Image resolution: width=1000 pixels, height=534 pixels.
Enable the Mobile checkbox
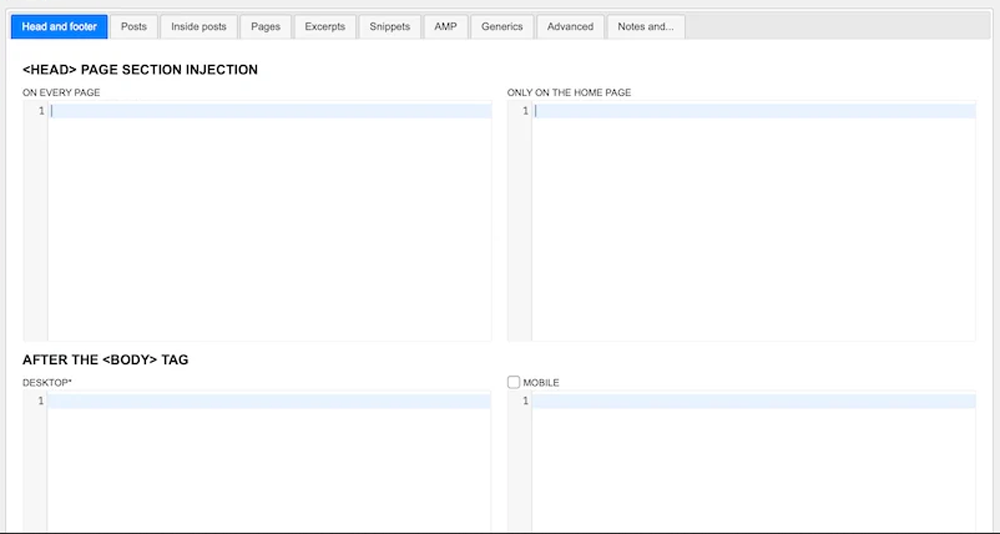pos(514,382)
